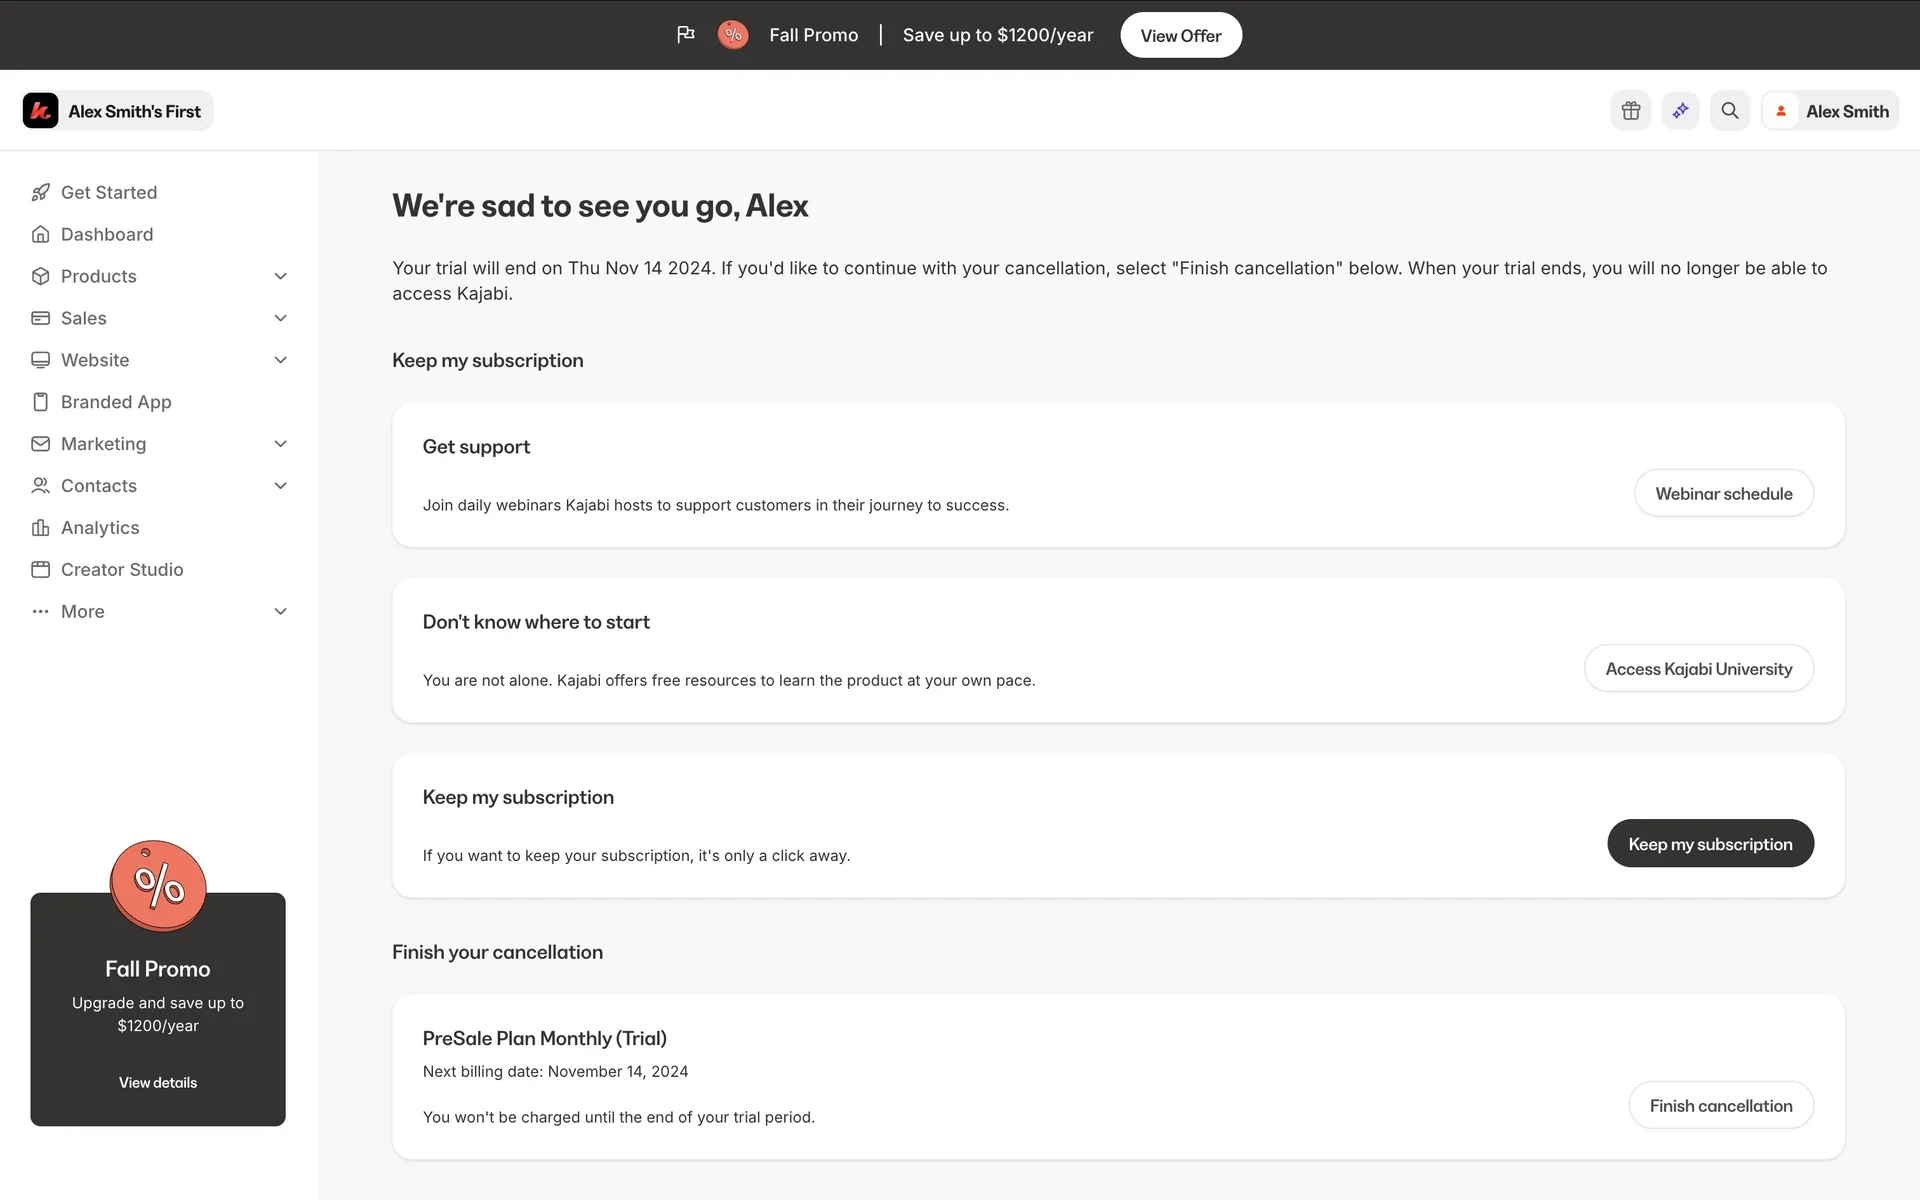Click the percent badge in top banner
The height and width of the screenshot is (1200, 1920).
733,35
